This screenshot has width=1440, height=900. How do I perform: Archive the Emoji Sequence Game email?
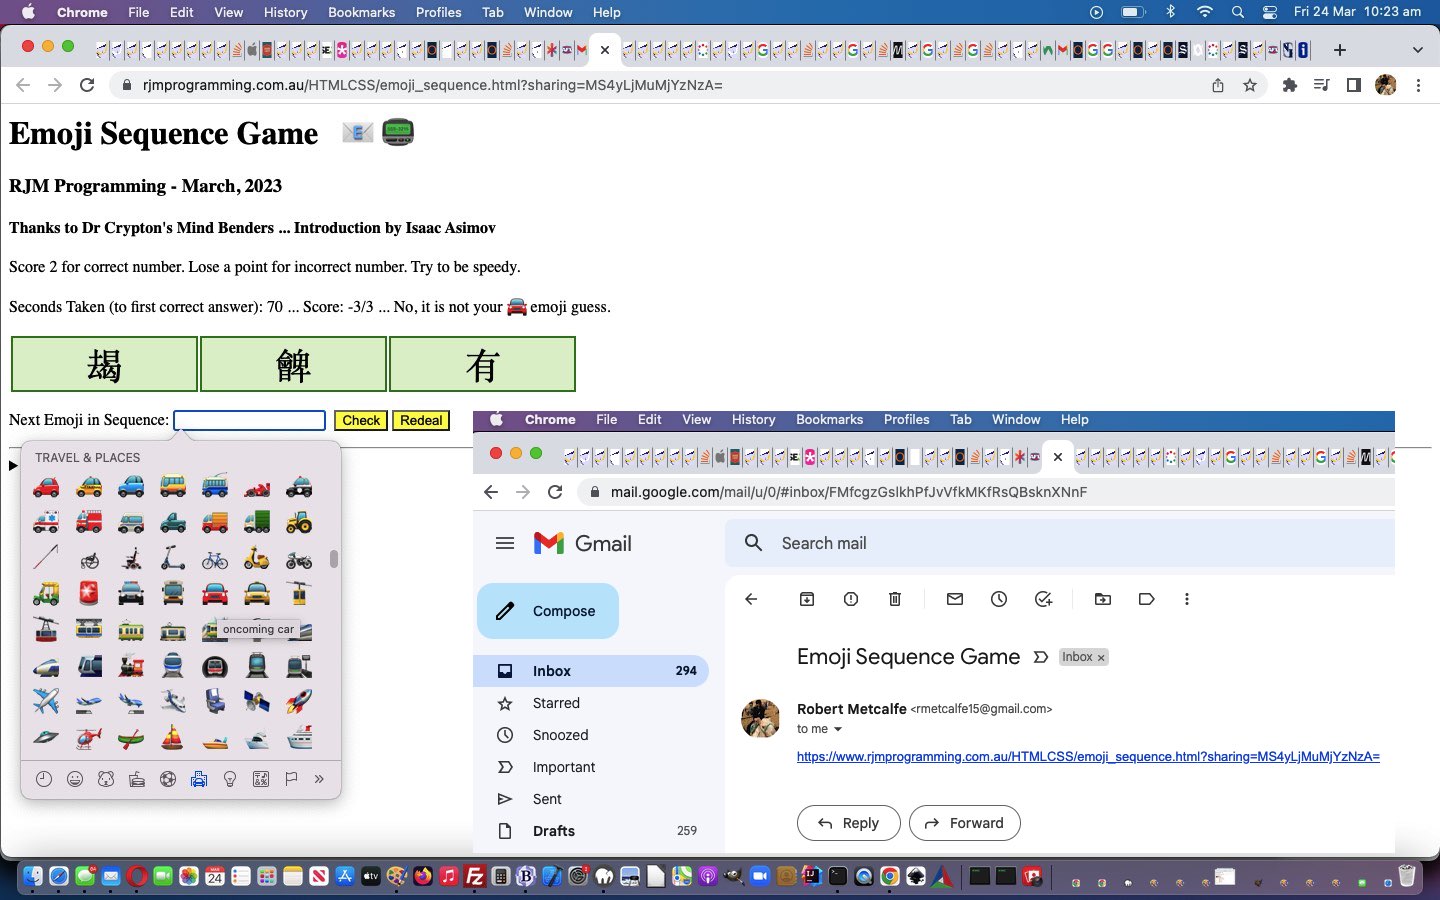coord(807,599)
